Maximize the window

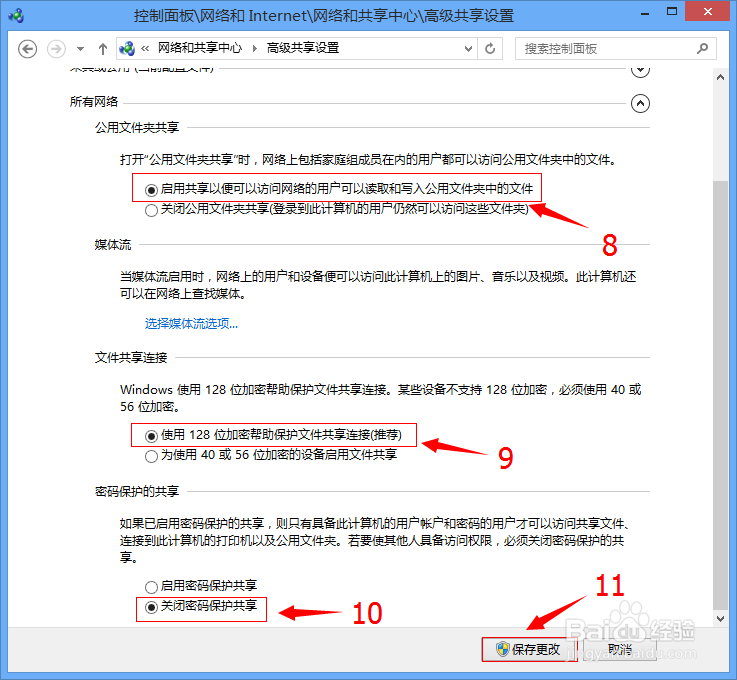[x=672, y=12]
